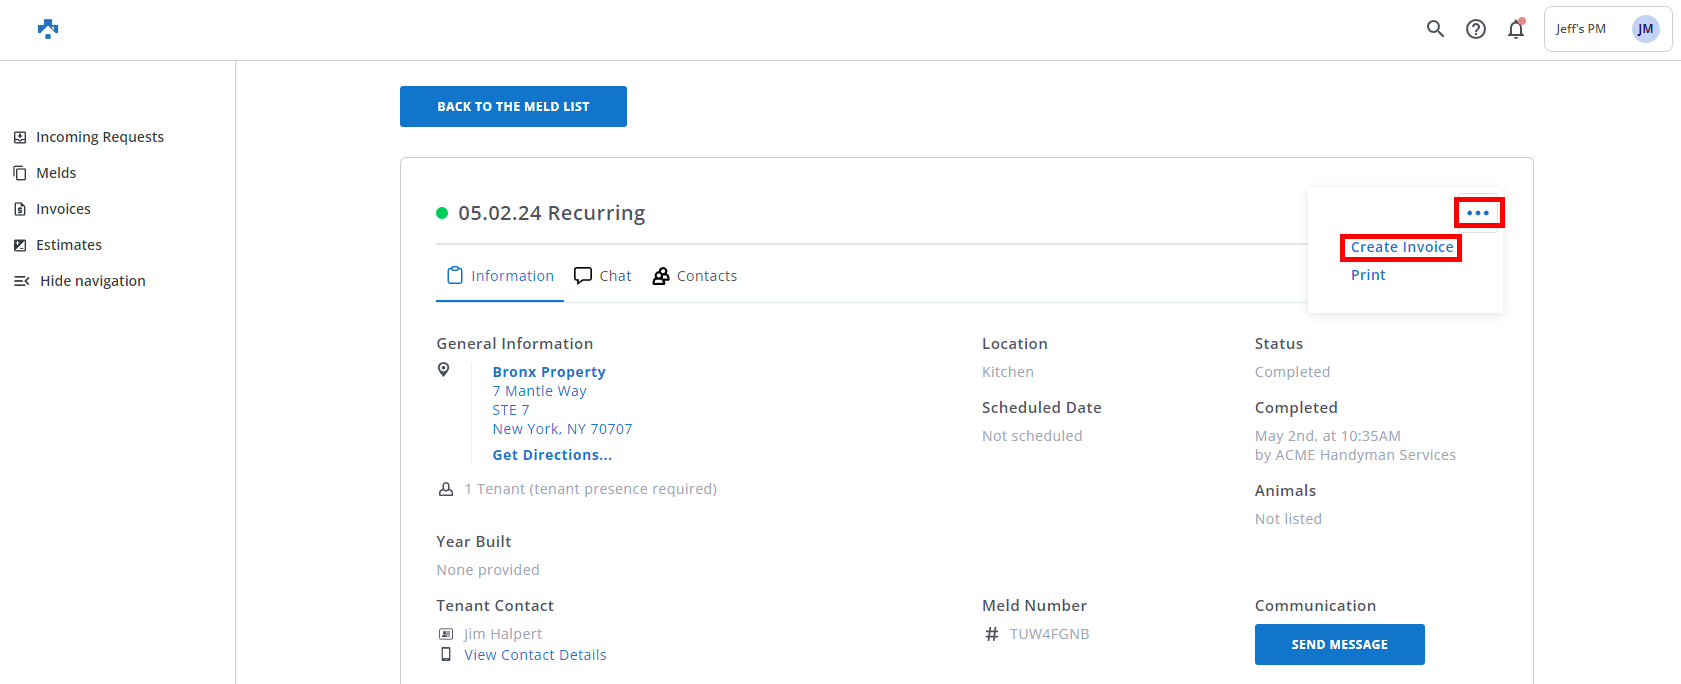Go to Melds in sidebar

(x=56, y=173)
